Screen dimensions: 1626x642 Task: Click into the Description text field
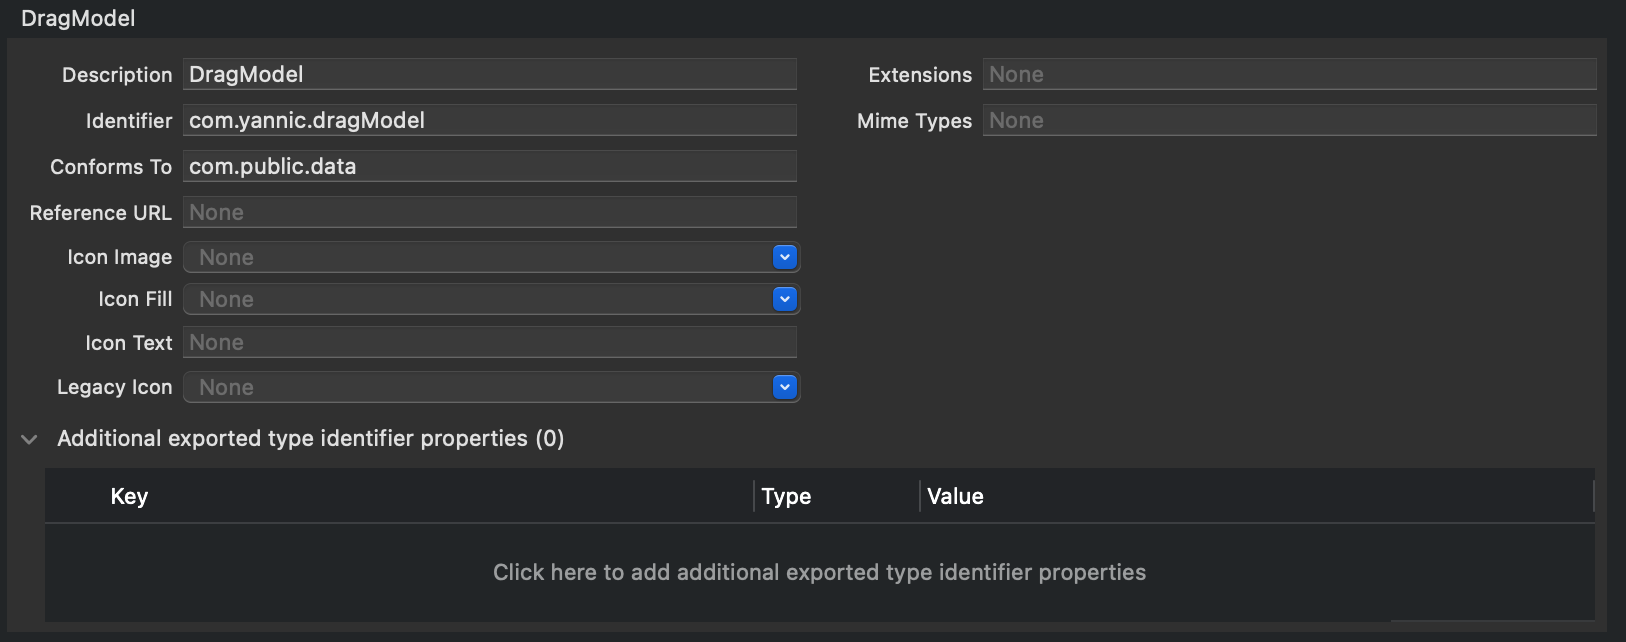489,74
